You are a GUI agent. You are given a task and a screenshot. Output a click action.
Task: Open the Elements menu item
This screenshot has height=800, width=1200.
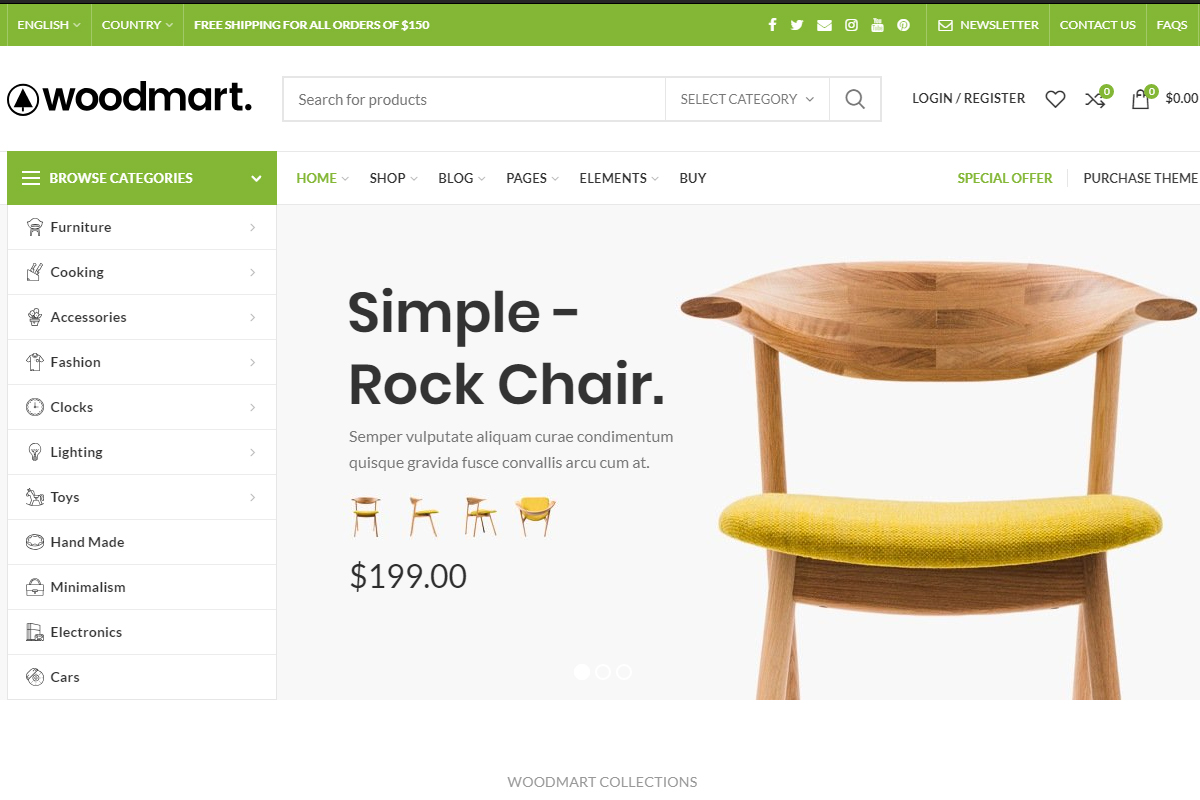619,178
